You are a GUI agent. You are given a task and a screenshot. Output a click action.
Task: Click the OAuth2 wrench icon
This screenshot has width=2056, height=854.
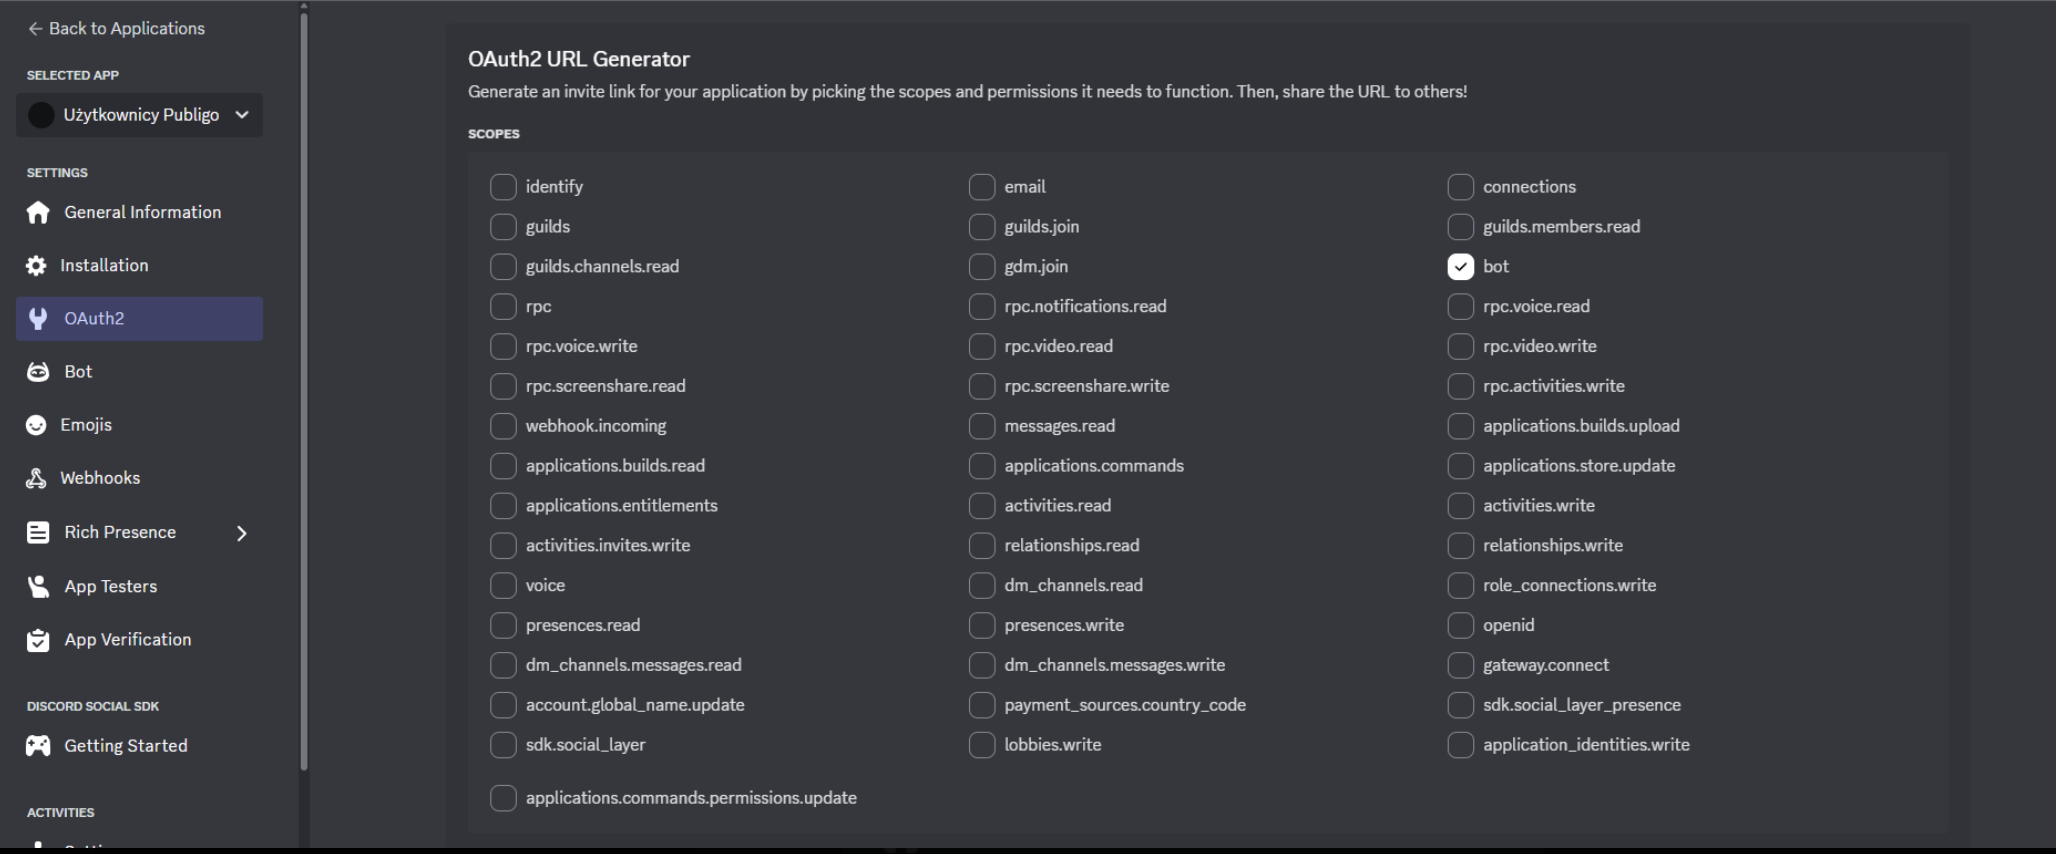[38, 318]
